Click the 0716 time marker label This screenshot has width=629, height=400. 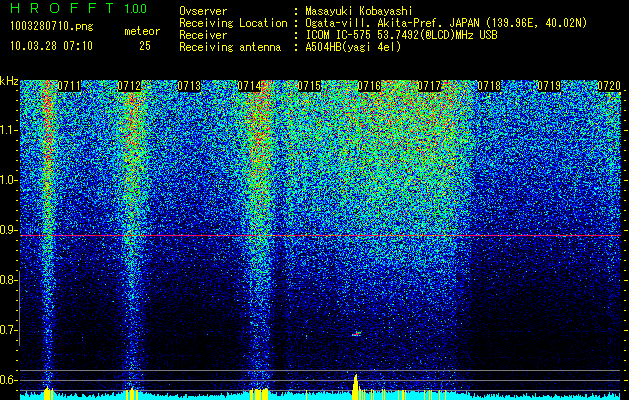pyautogui.click(x=369, y=86)
